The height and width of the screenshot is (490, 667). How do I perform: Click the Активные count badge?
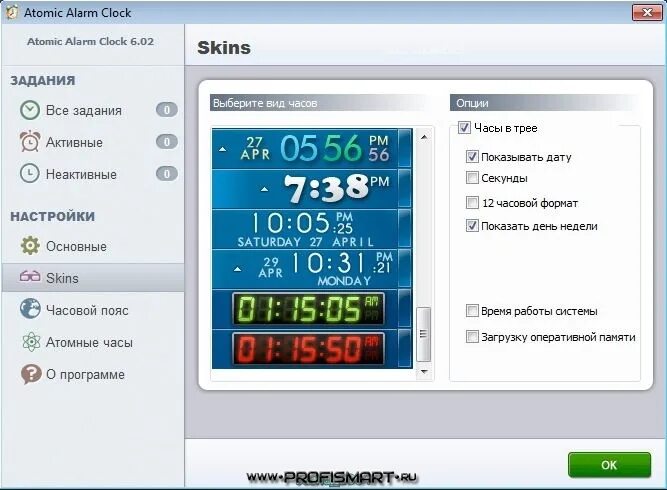point(167,142)
